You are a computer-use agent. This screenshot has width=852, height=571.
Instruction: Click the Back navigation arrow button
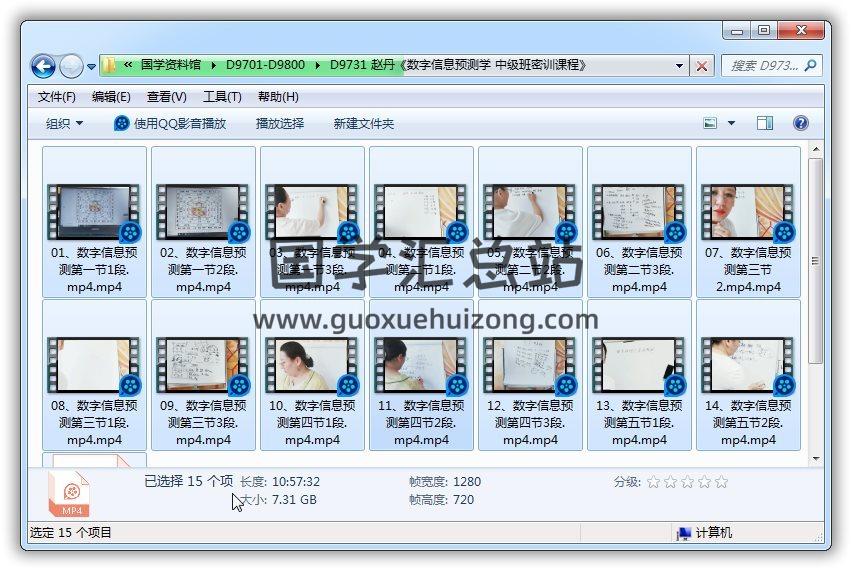43,67
